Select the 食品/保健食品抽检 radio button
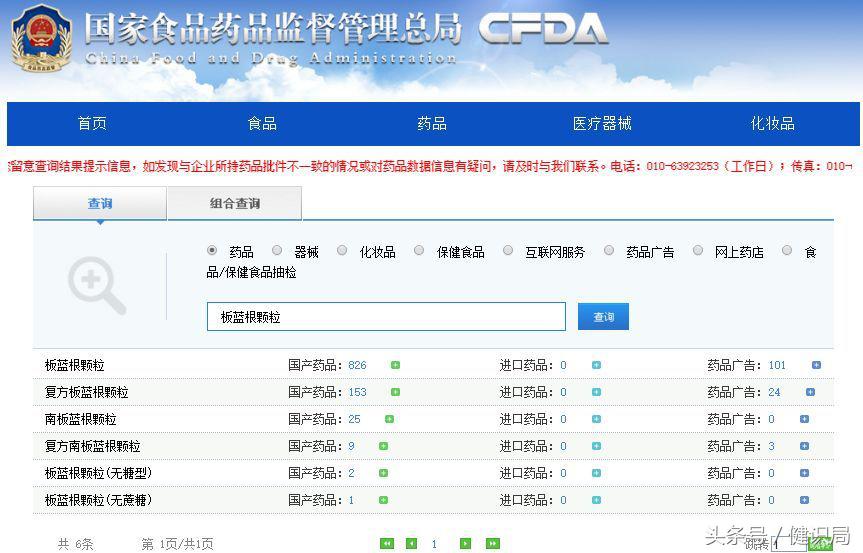 (786, 250)
